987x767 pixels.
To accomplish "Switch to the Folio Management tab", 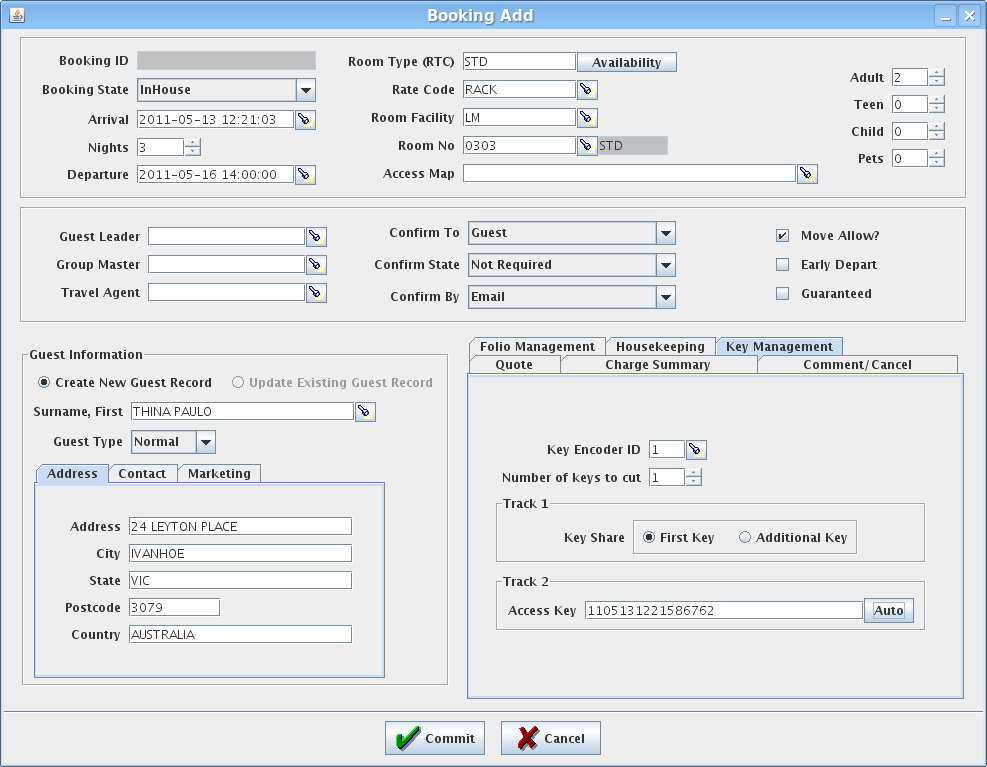I will (x=537, y=346).
